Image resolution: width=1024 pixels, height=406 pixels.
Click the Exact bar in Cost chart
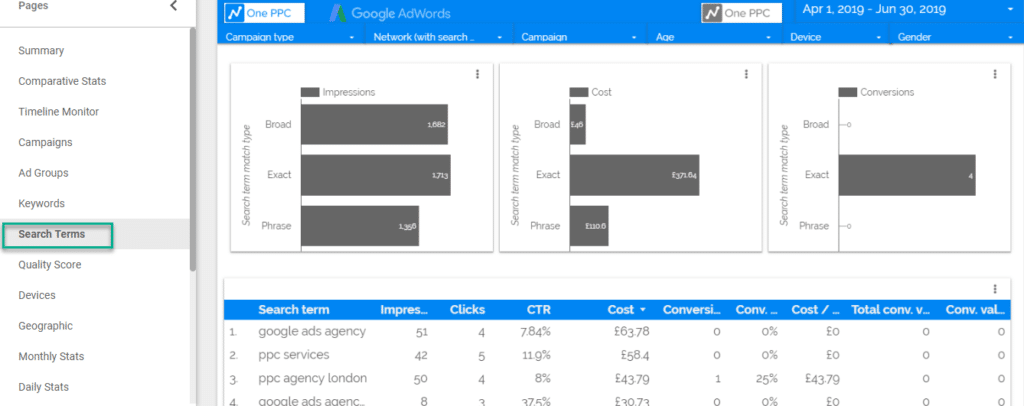pyautogui.click(x=634, y=175)
